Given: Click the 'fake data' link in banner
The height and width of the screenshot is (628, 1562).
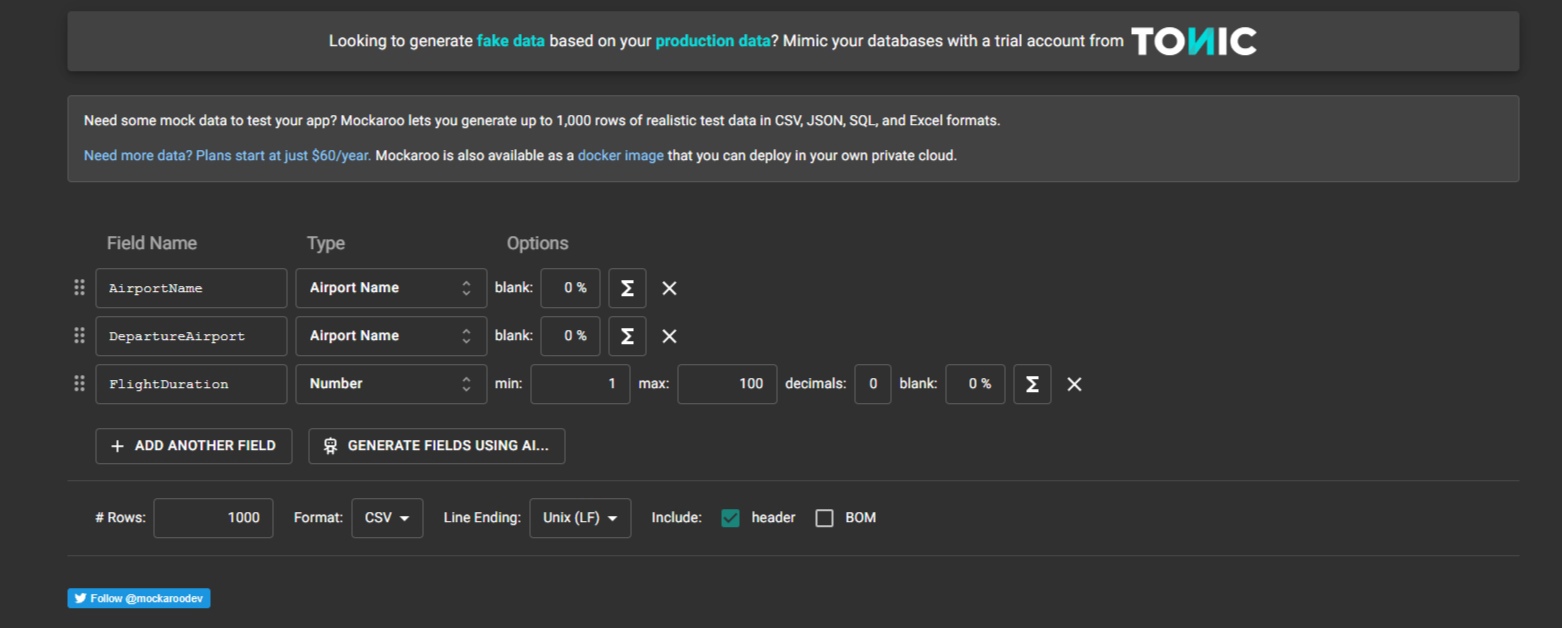Looking at the screenshot, I should 511,41.
